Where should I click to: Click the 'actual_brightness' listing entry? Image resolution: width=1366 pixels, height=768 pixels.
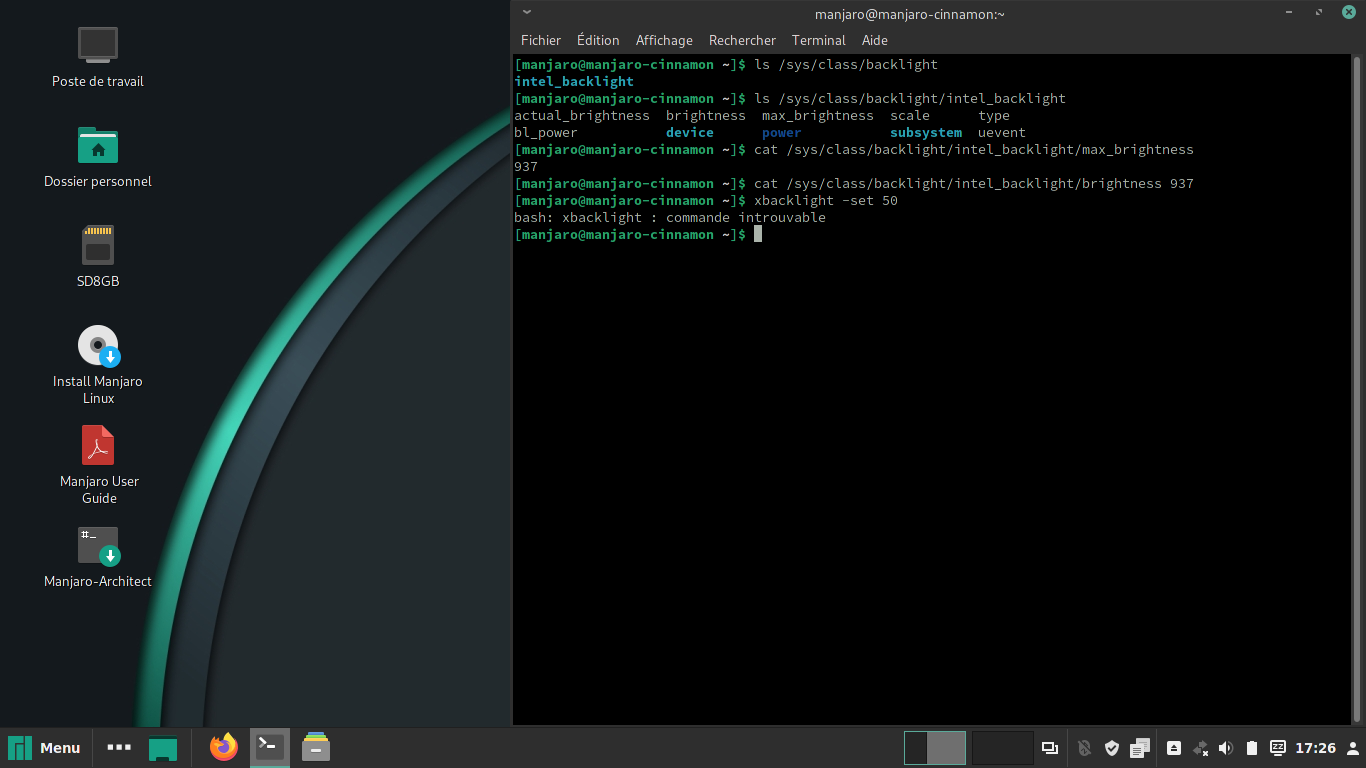[x=582, y=115]
